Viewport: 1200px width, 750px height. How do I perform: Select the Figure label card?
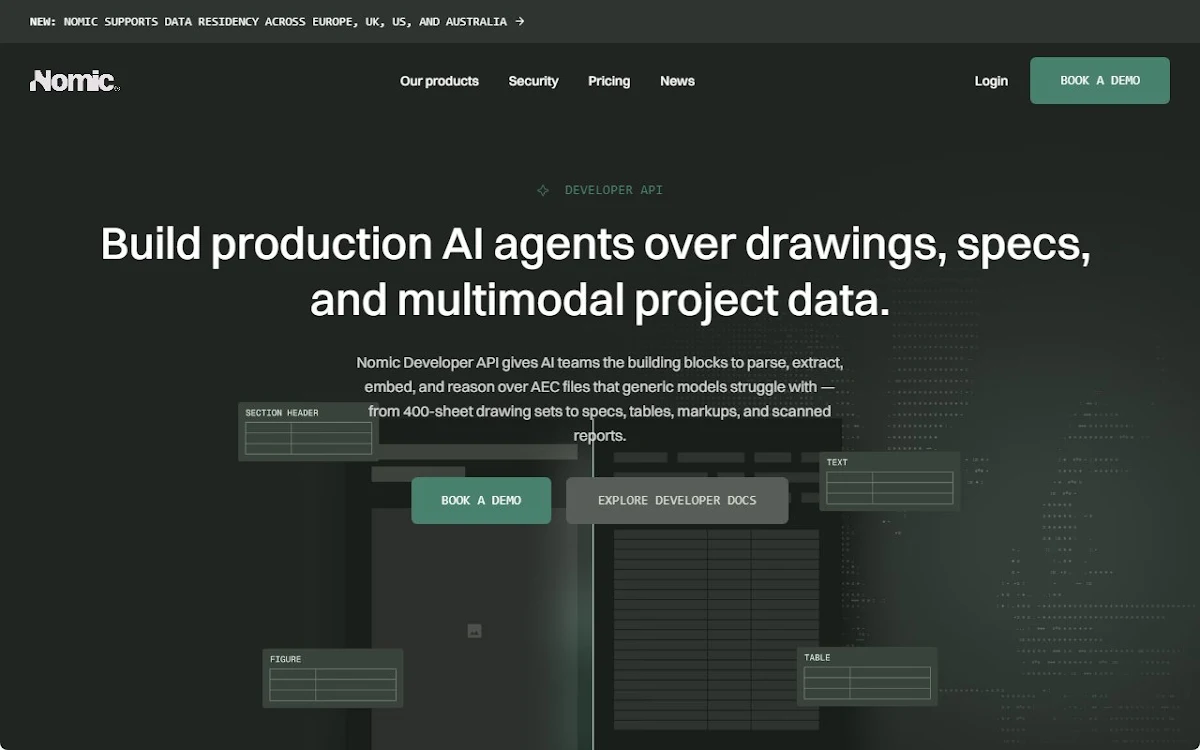pos(333,678)
